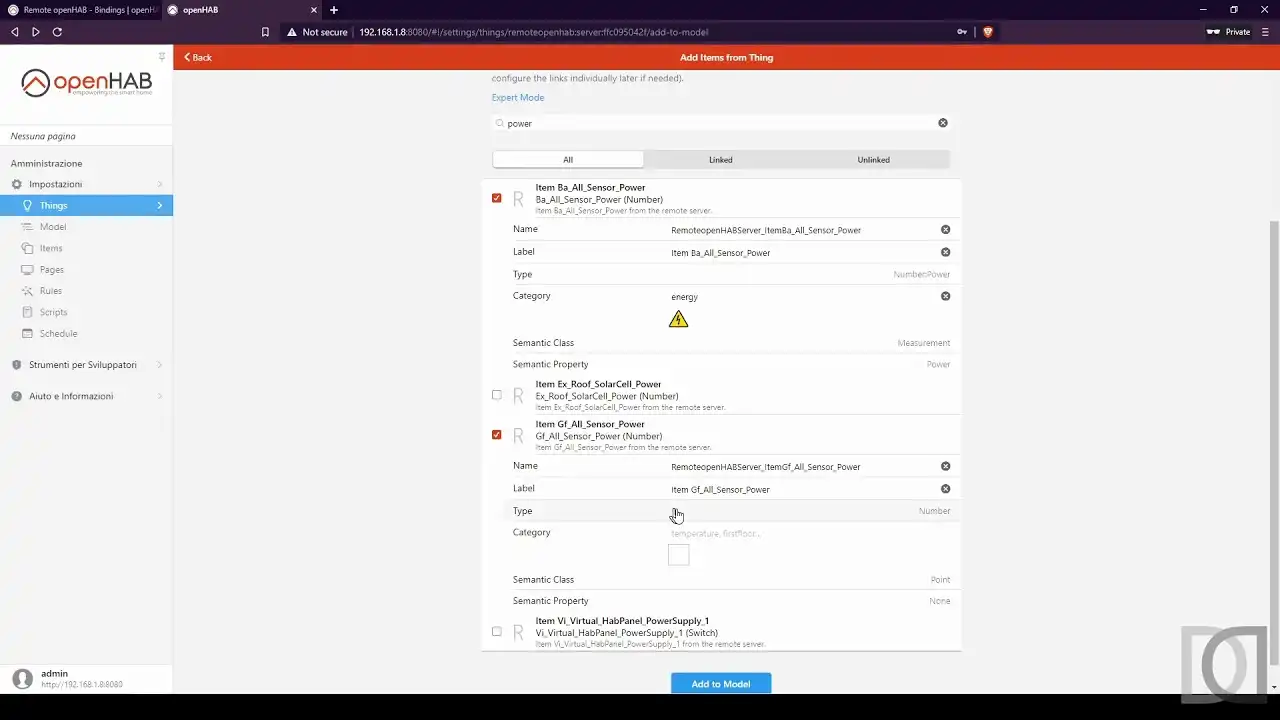Clear the Ba_All_Sensor_Power Label field
This screenshot has width=1280, height=720.
945,252
